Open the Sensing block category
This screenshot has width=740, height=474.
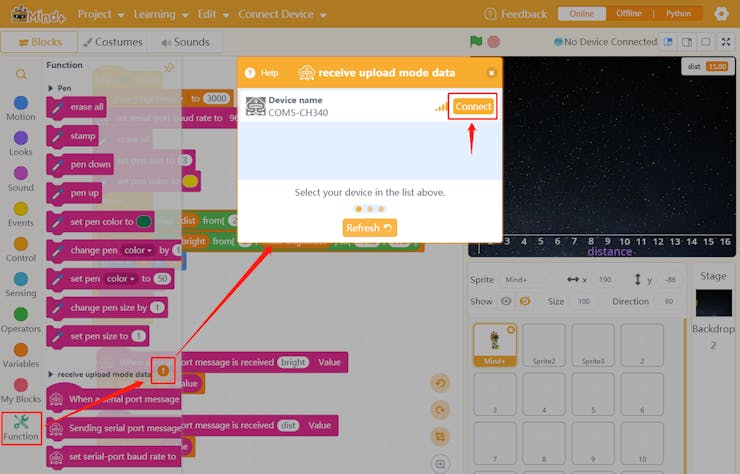[x=21, y=286]
